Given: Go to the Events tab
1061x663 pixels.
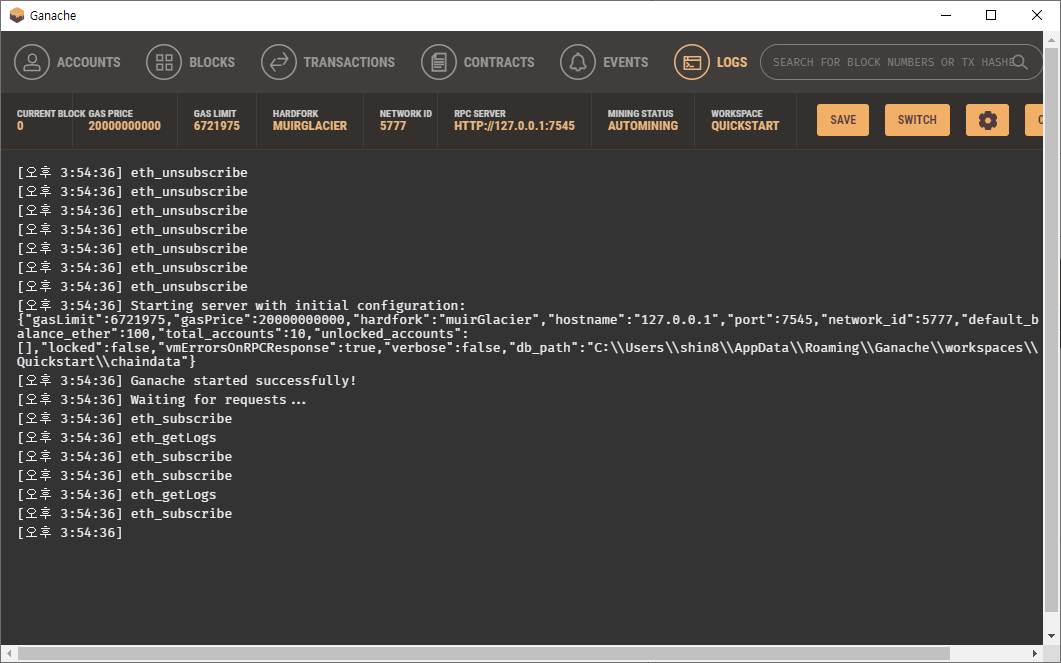Looking at the screenshot, I should coord(604,62).
